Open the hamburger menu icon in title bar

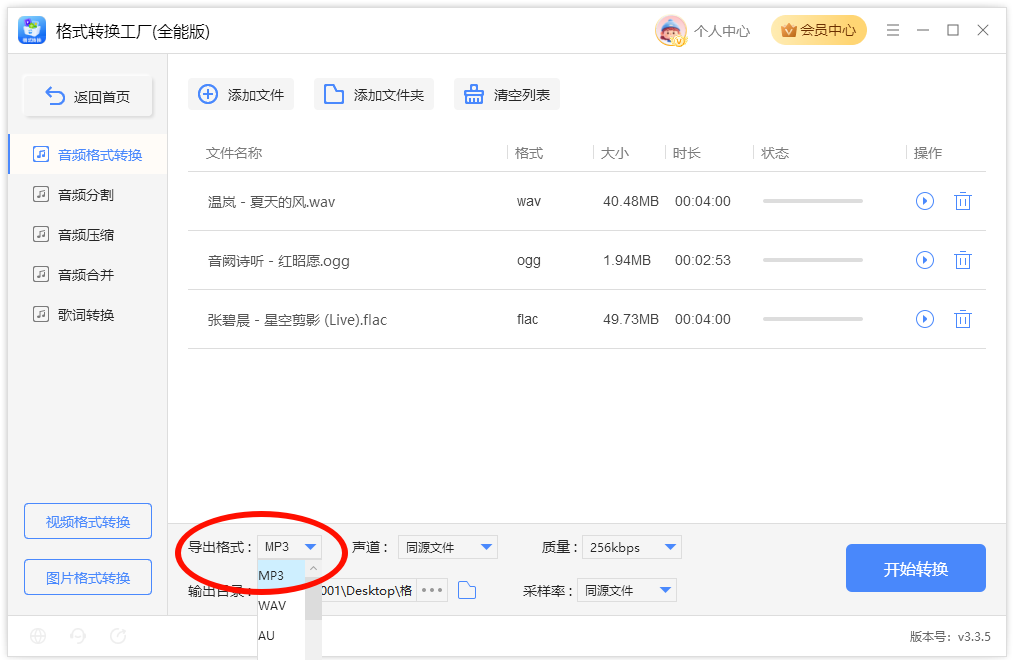893,30
